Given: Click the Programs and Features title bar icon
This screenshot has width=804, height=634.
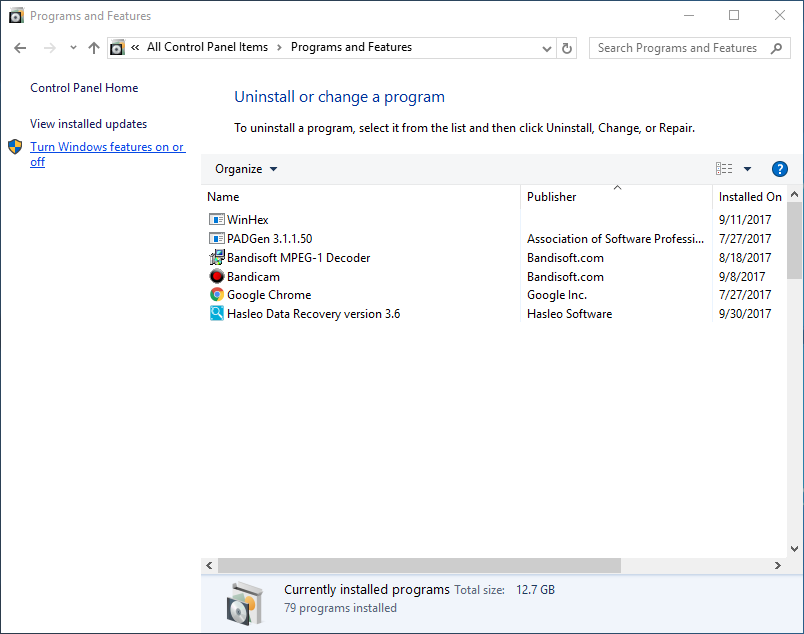Looking at the screenshot, I should [16, 16].
